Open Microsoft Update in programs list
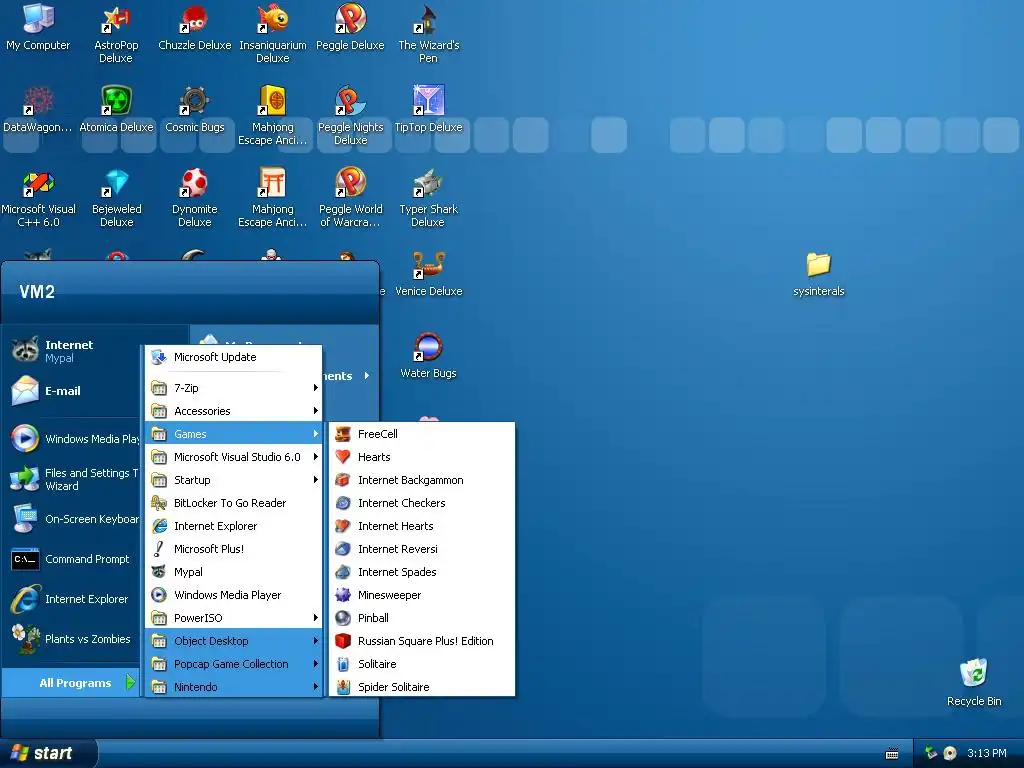Image resolution: width=1024 pixels, height=768 pixels. (234, 357)
